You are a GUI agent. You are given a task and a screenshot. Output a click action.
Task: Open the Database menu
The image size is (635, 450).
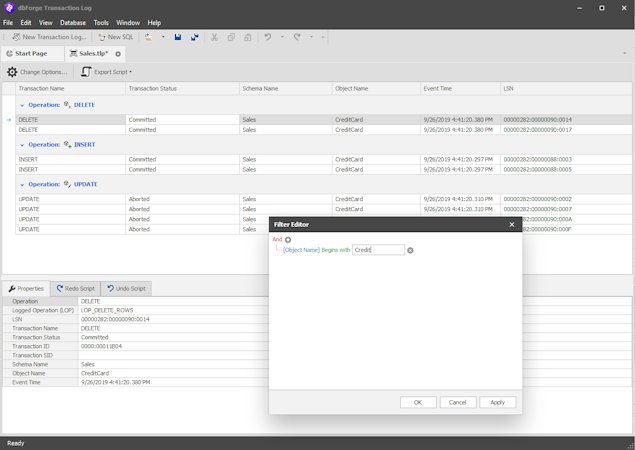coord(73,23)
